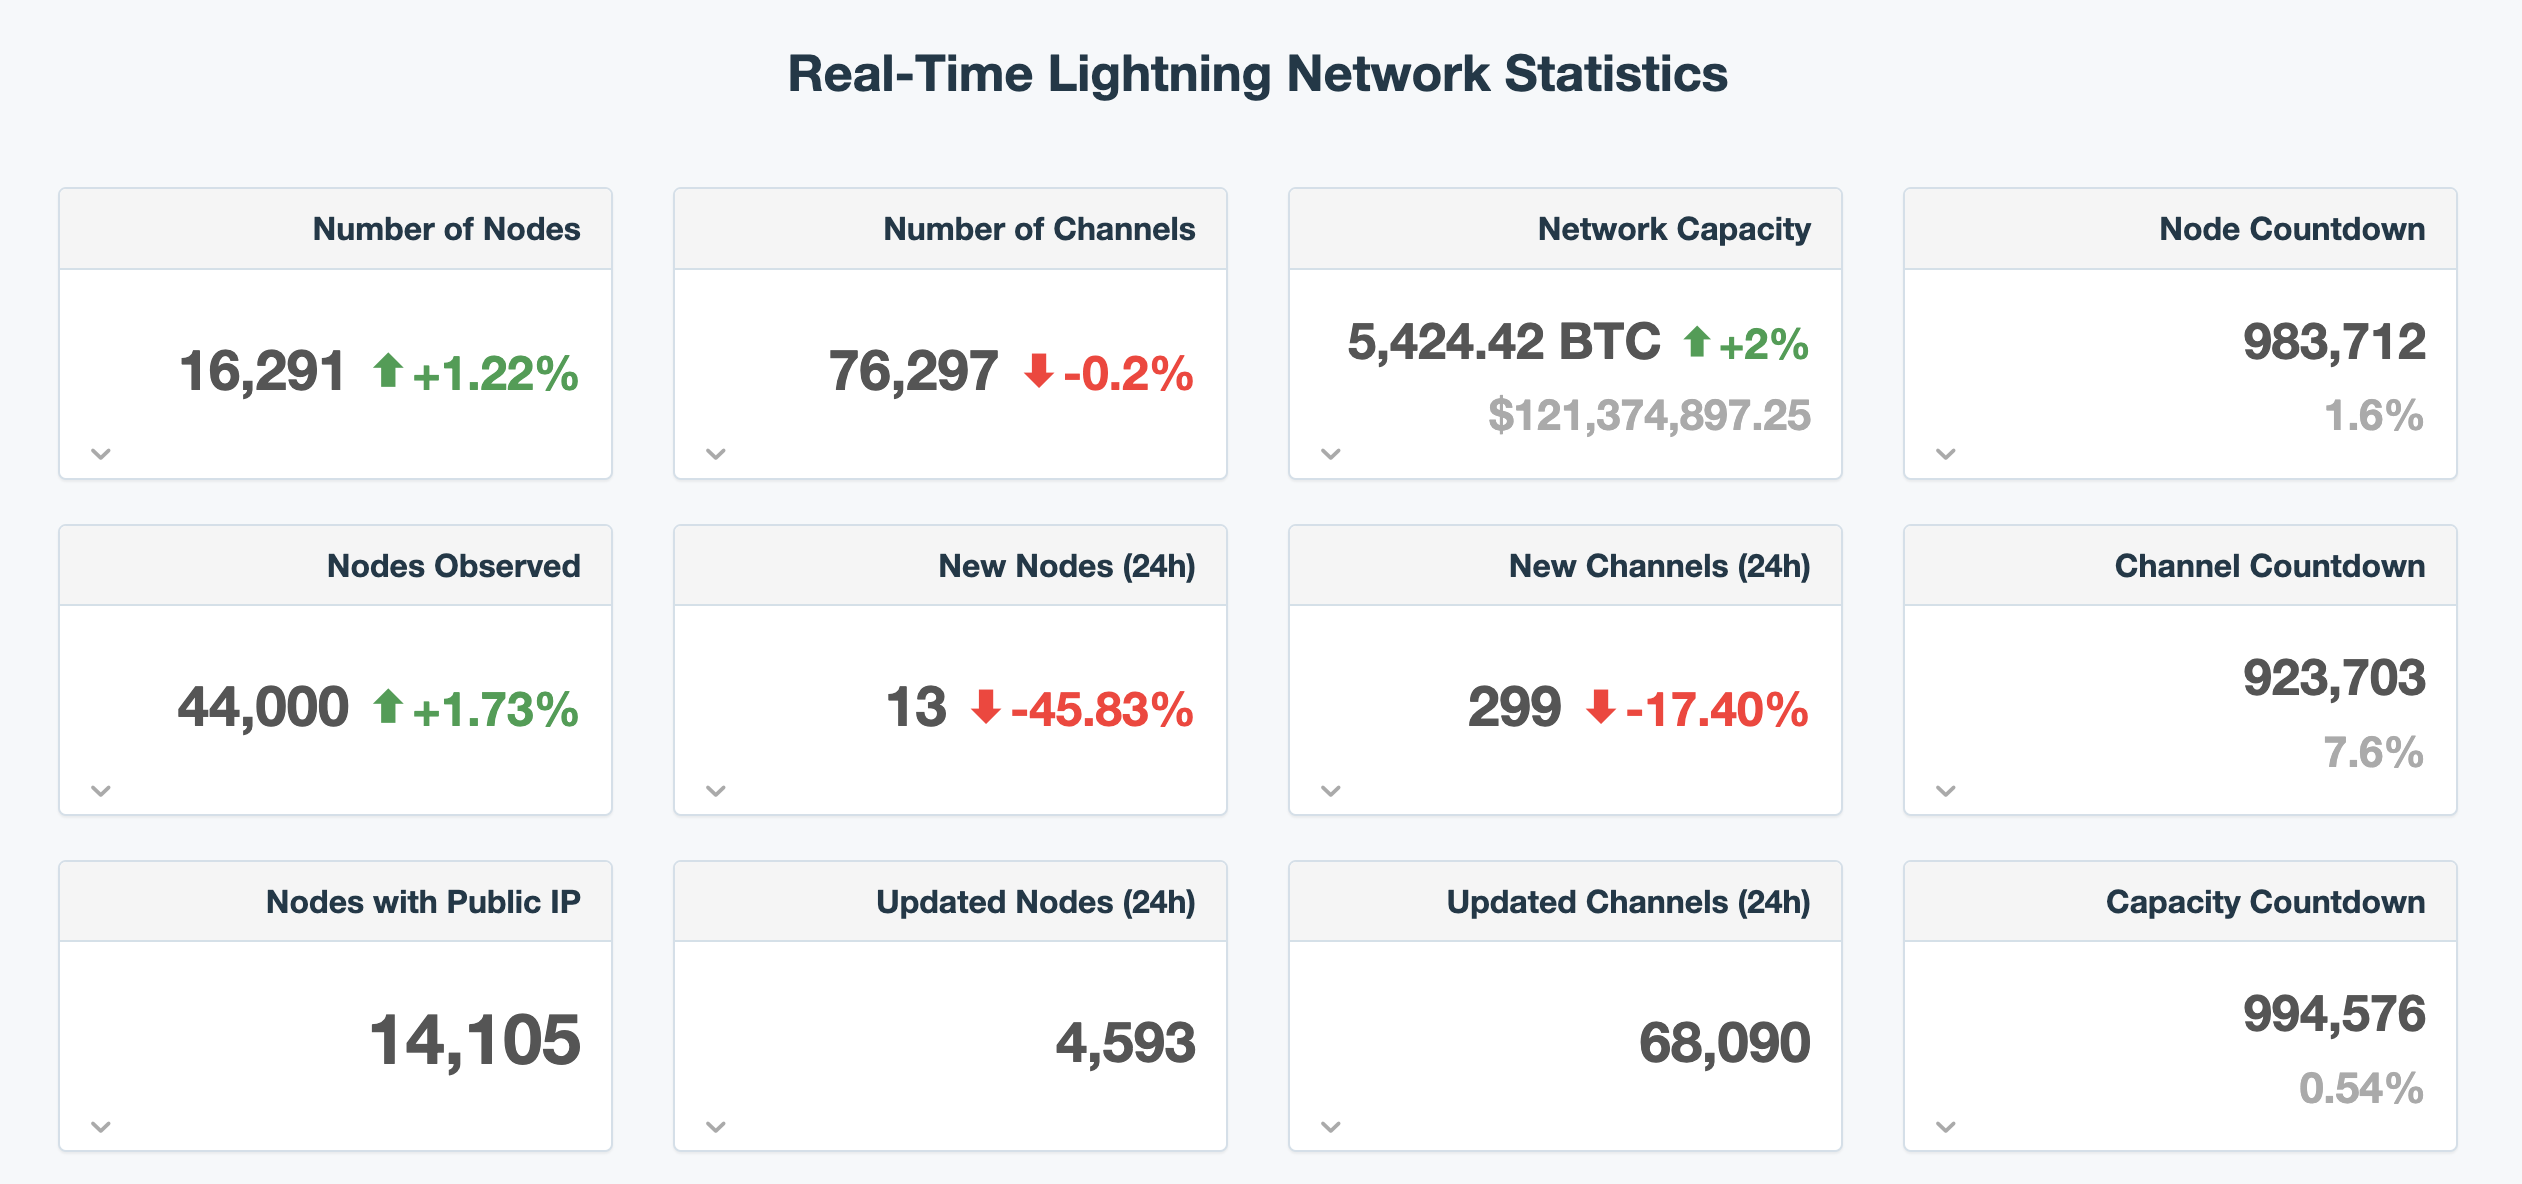Expand the Network Capacity card chevron
The width and height of the screenshot is (2522, 1184).
(1331, 454)
